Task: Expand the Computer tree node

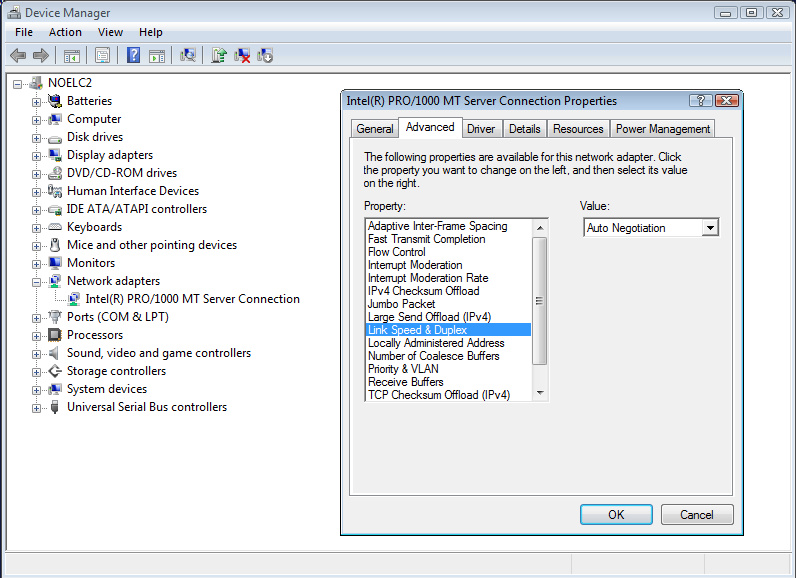Action: [x=36, y=120]
